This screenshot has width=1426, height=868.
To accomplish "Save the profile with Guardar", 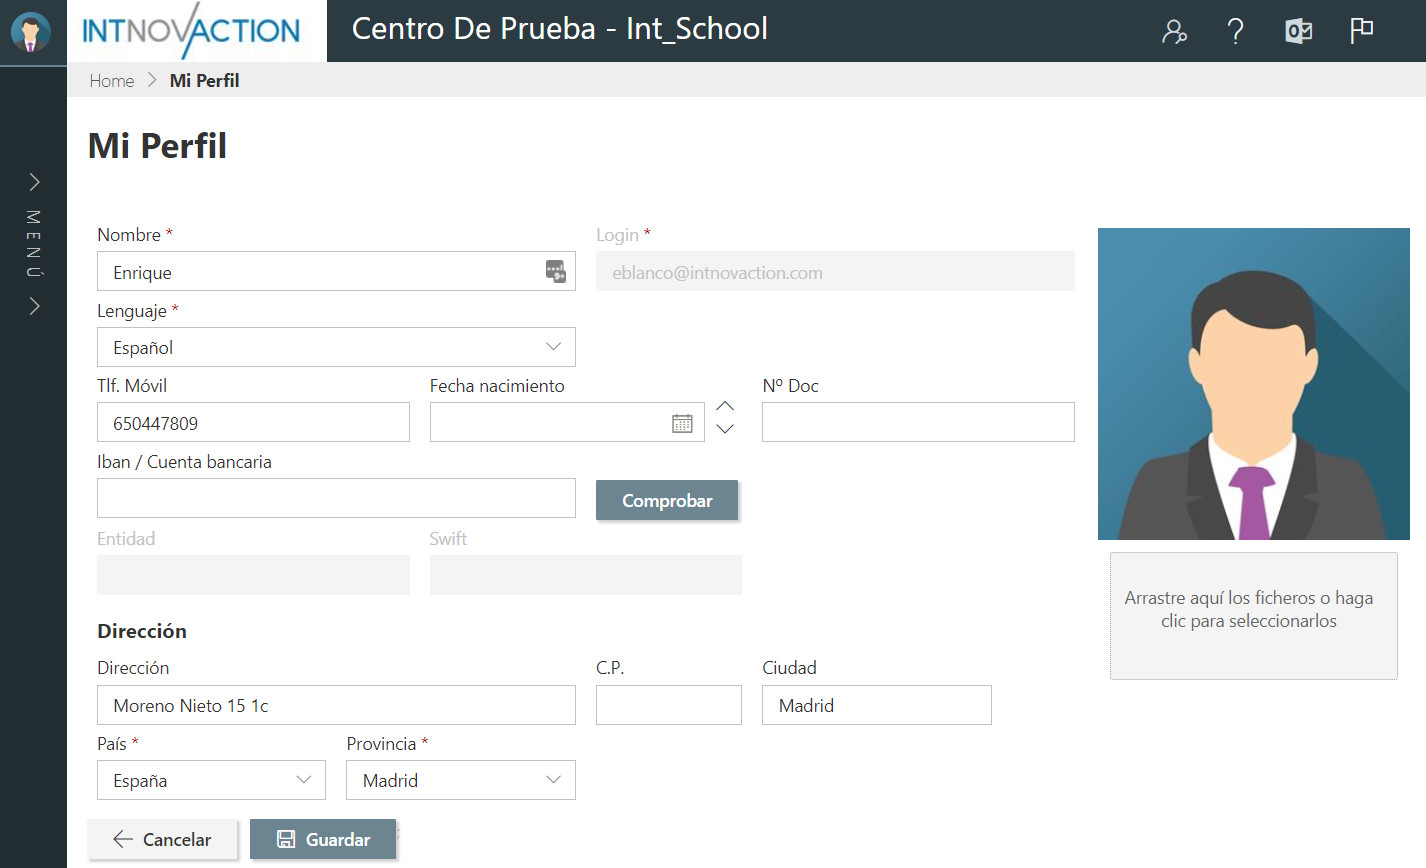I will 323,839.
